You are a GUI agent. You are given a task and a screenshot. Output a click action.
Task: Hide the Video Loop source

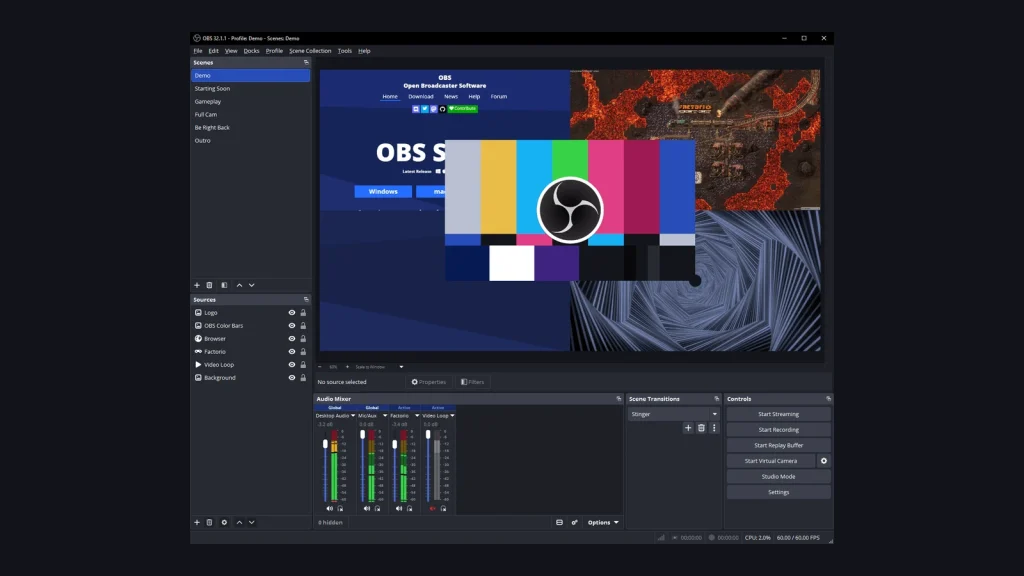(292, 365)
